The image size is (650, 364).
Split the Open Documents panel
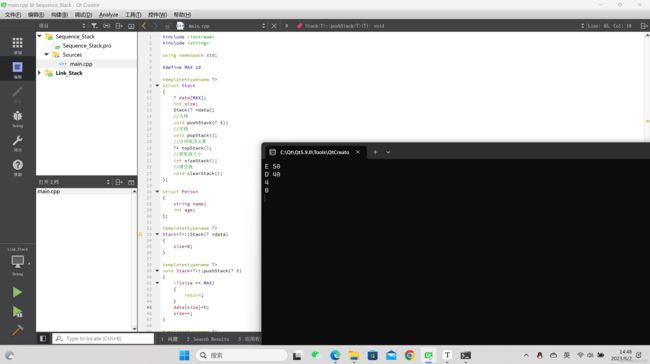119,182
